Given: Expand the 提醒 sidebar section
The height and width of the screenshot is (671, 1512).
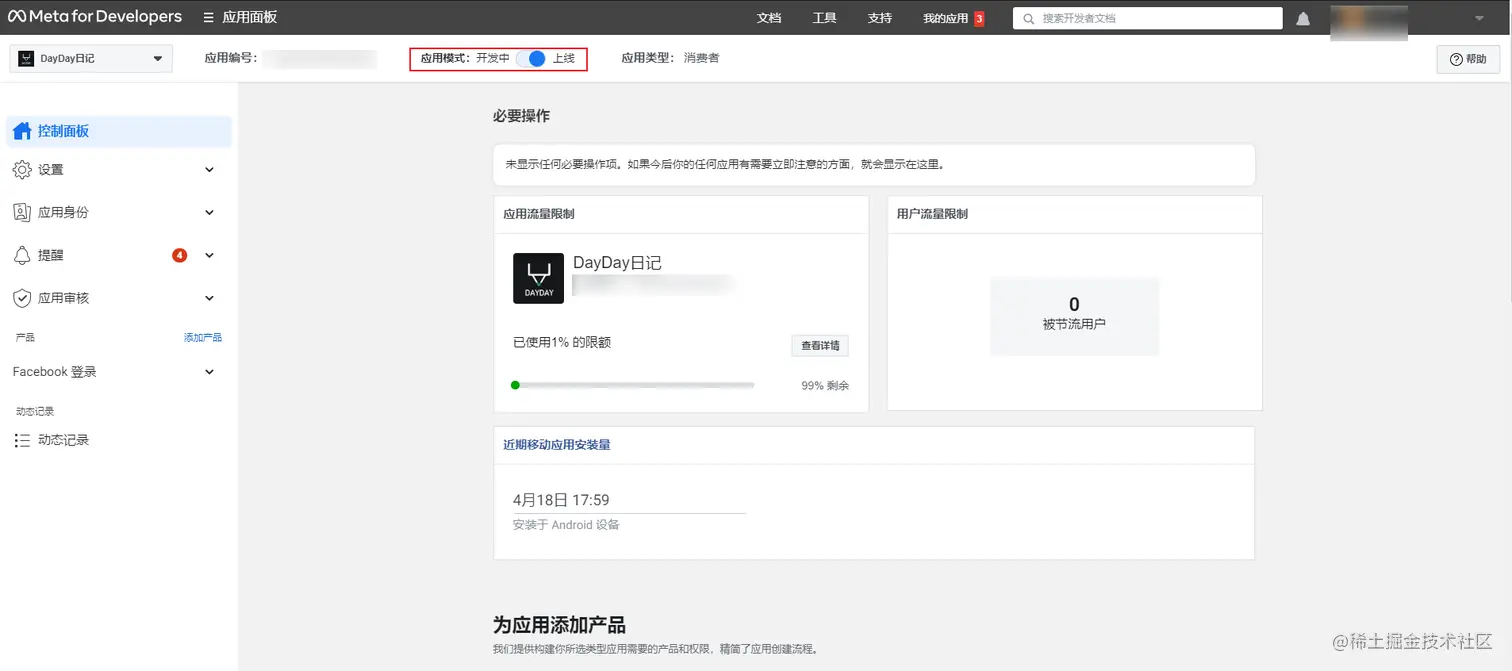Looking at the screenshot, I should (209, 255).
